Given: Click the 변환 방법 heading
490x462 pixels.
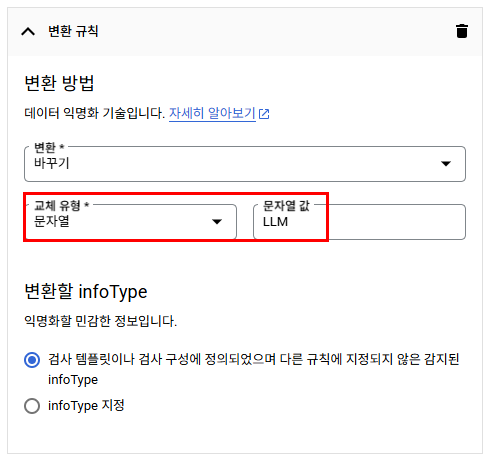Looking at the screenshot, I should pyautogui.click(x=59, y=83).
